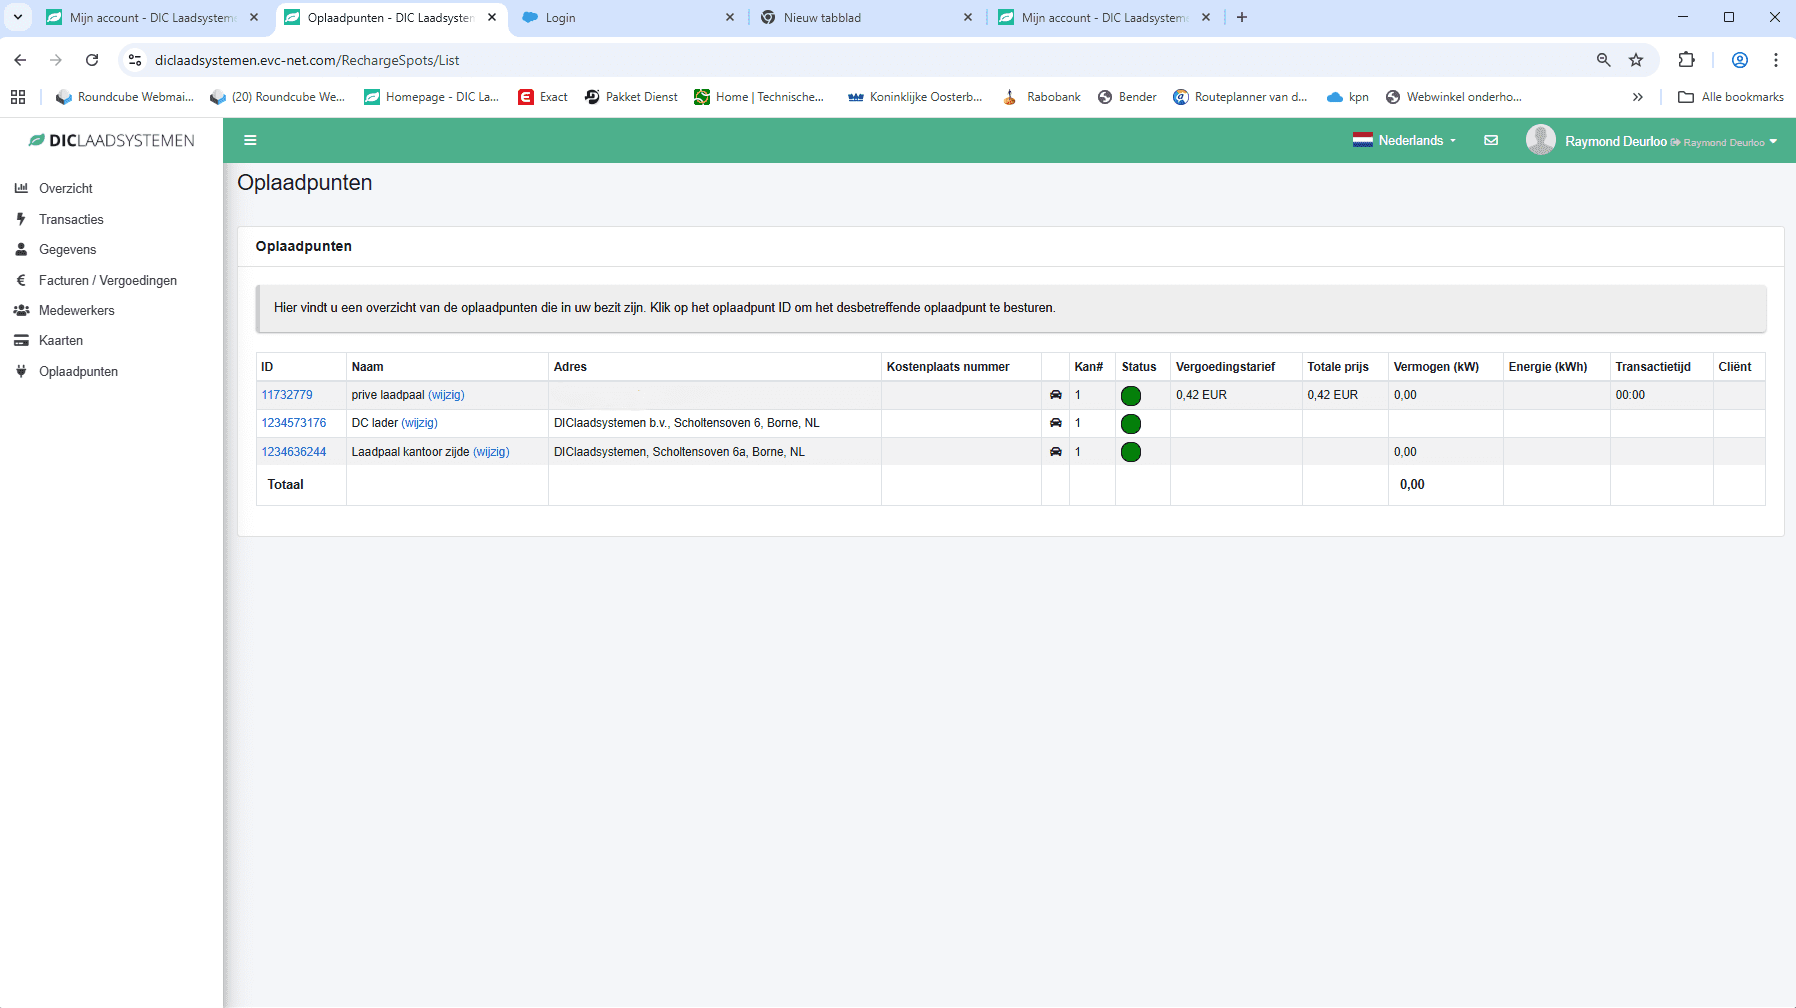
Task: Open Chrome three-dot menu
Action: [1776, 60]
